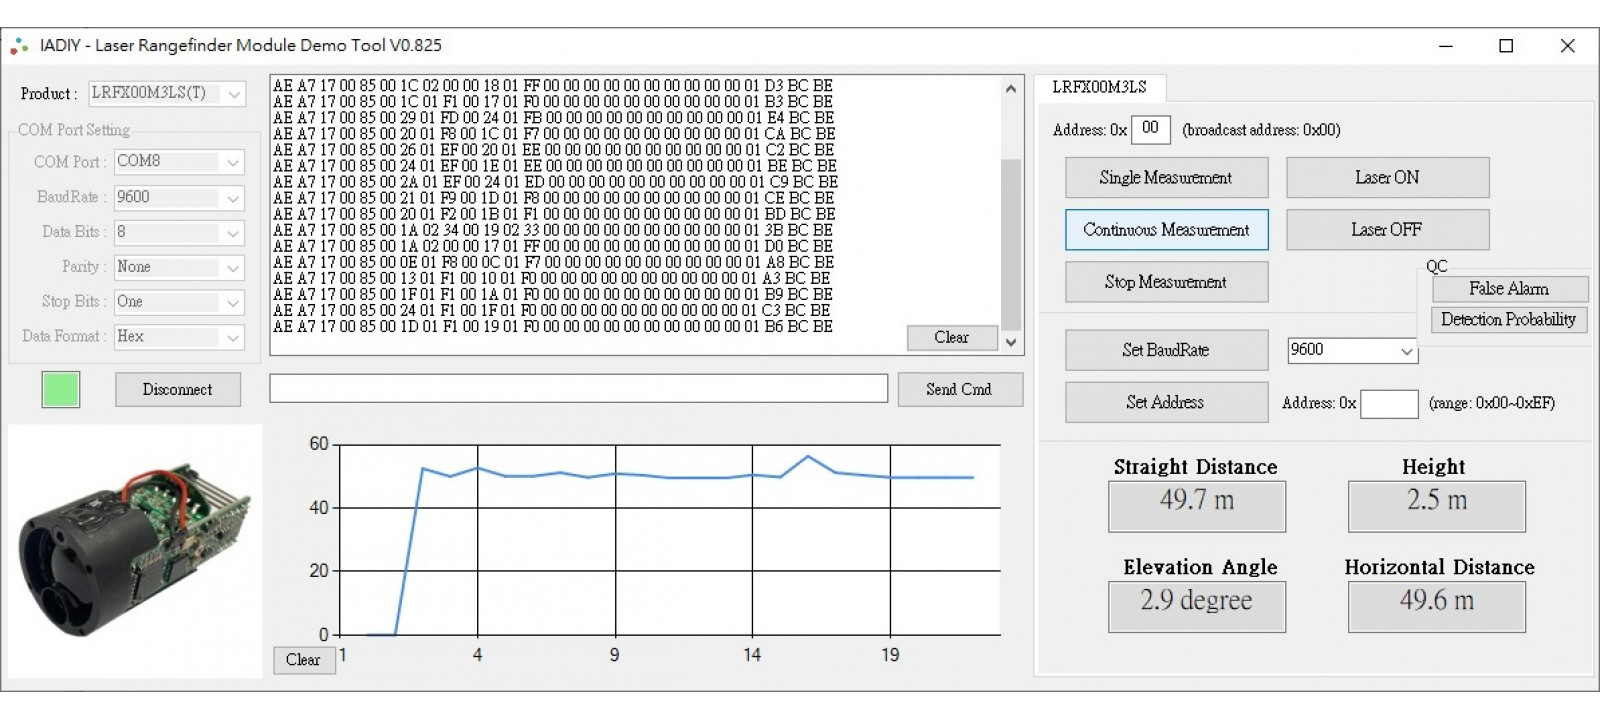The height and width of the screenshot is (720, 1600).
Task: Click the IADIY app icon in title bar
Action: tap(19, 46)
